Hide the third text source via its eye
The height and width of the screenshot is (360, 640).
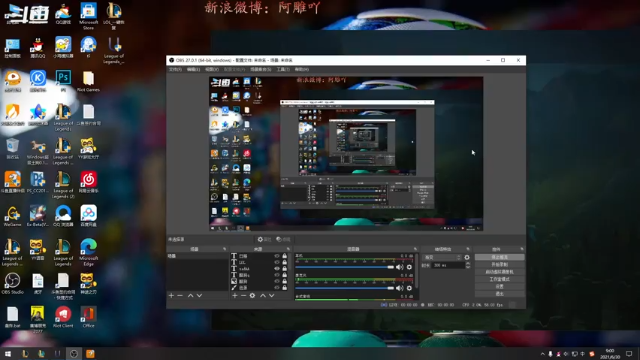point(277,269)
